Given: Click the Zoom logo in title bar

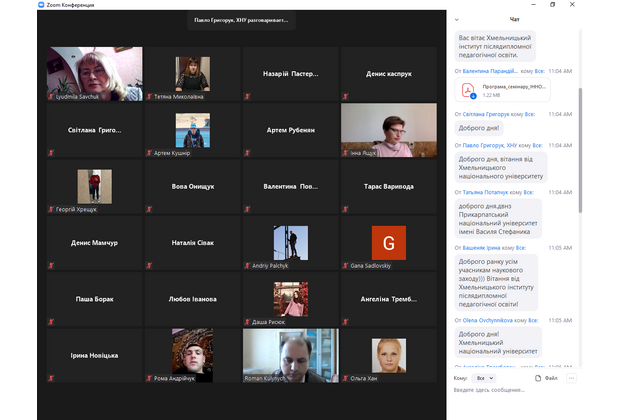Looking at the screenshot, I should click(x=8, y=5).
